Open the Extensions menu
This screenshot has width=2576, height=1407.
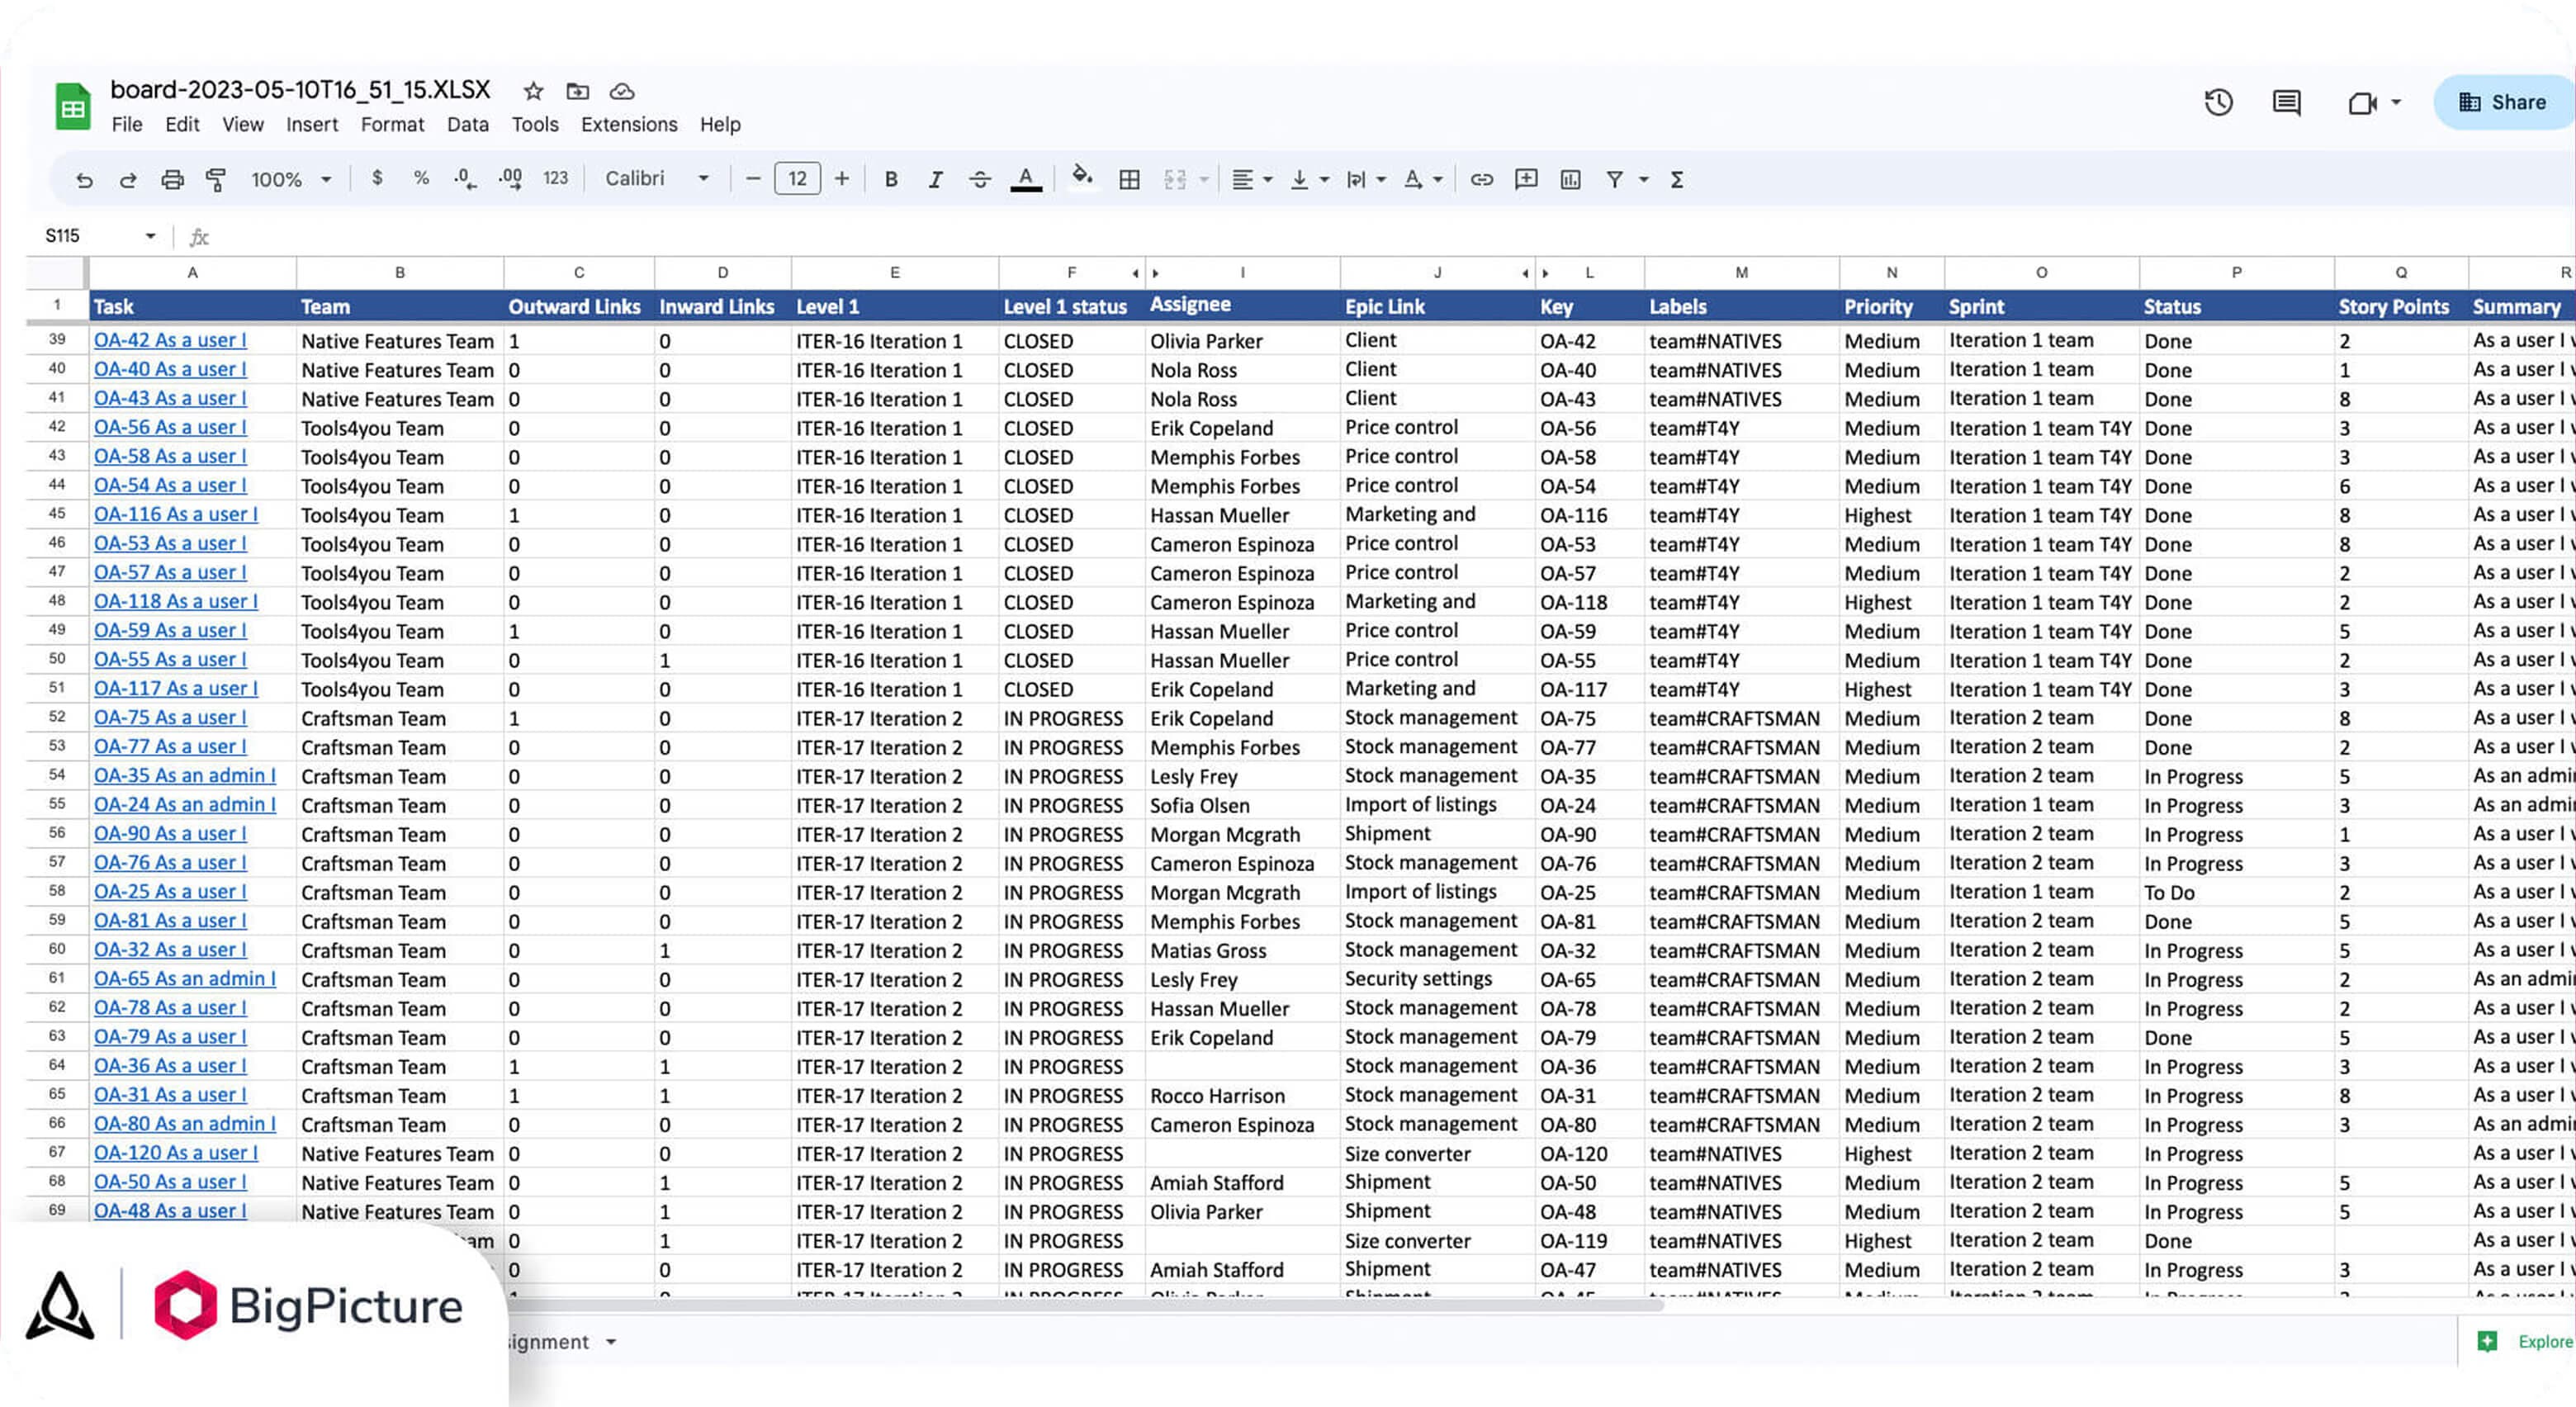click(629, 125)
